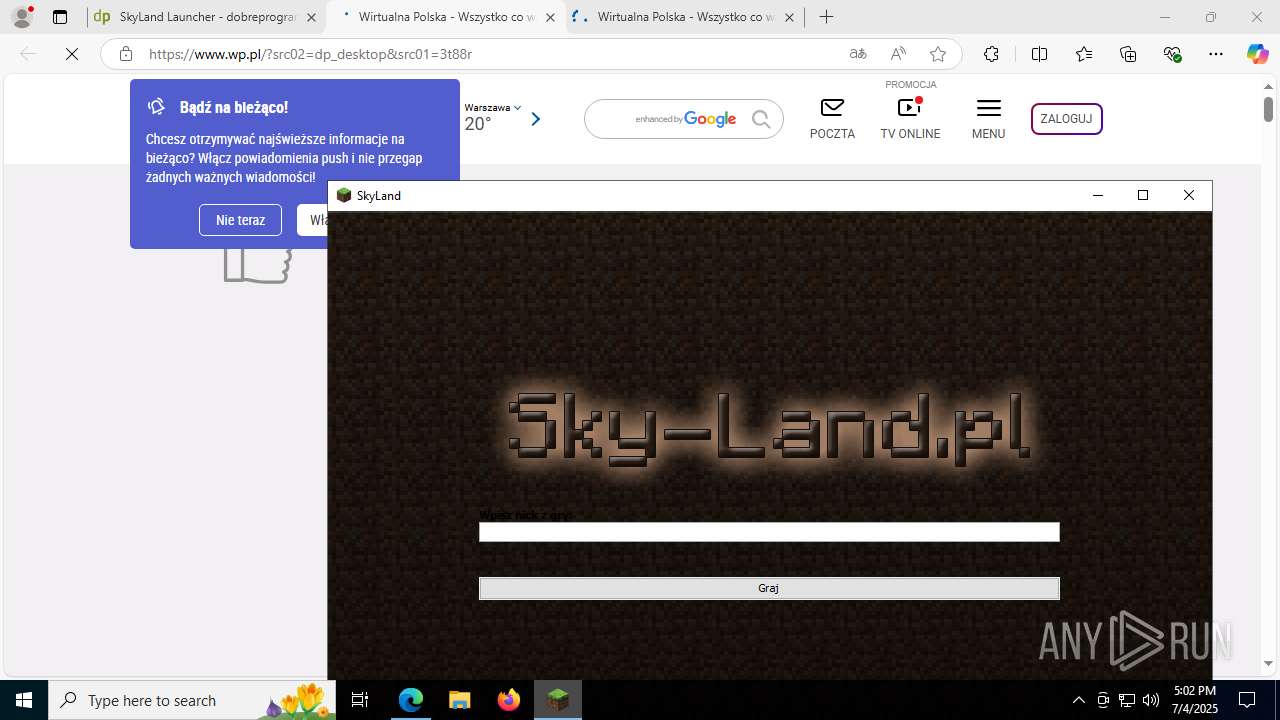Open Edge settings and more menu
The width and height of the screenshot is (1280, 720).
[x=1216, y=54]
